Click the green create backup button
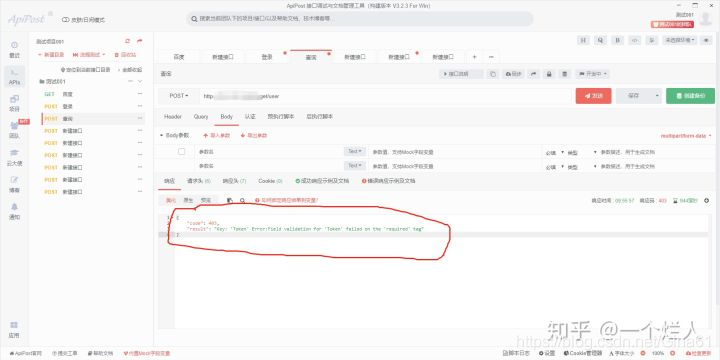This screenshot has width=720, height=360. [x=690, y=96]
